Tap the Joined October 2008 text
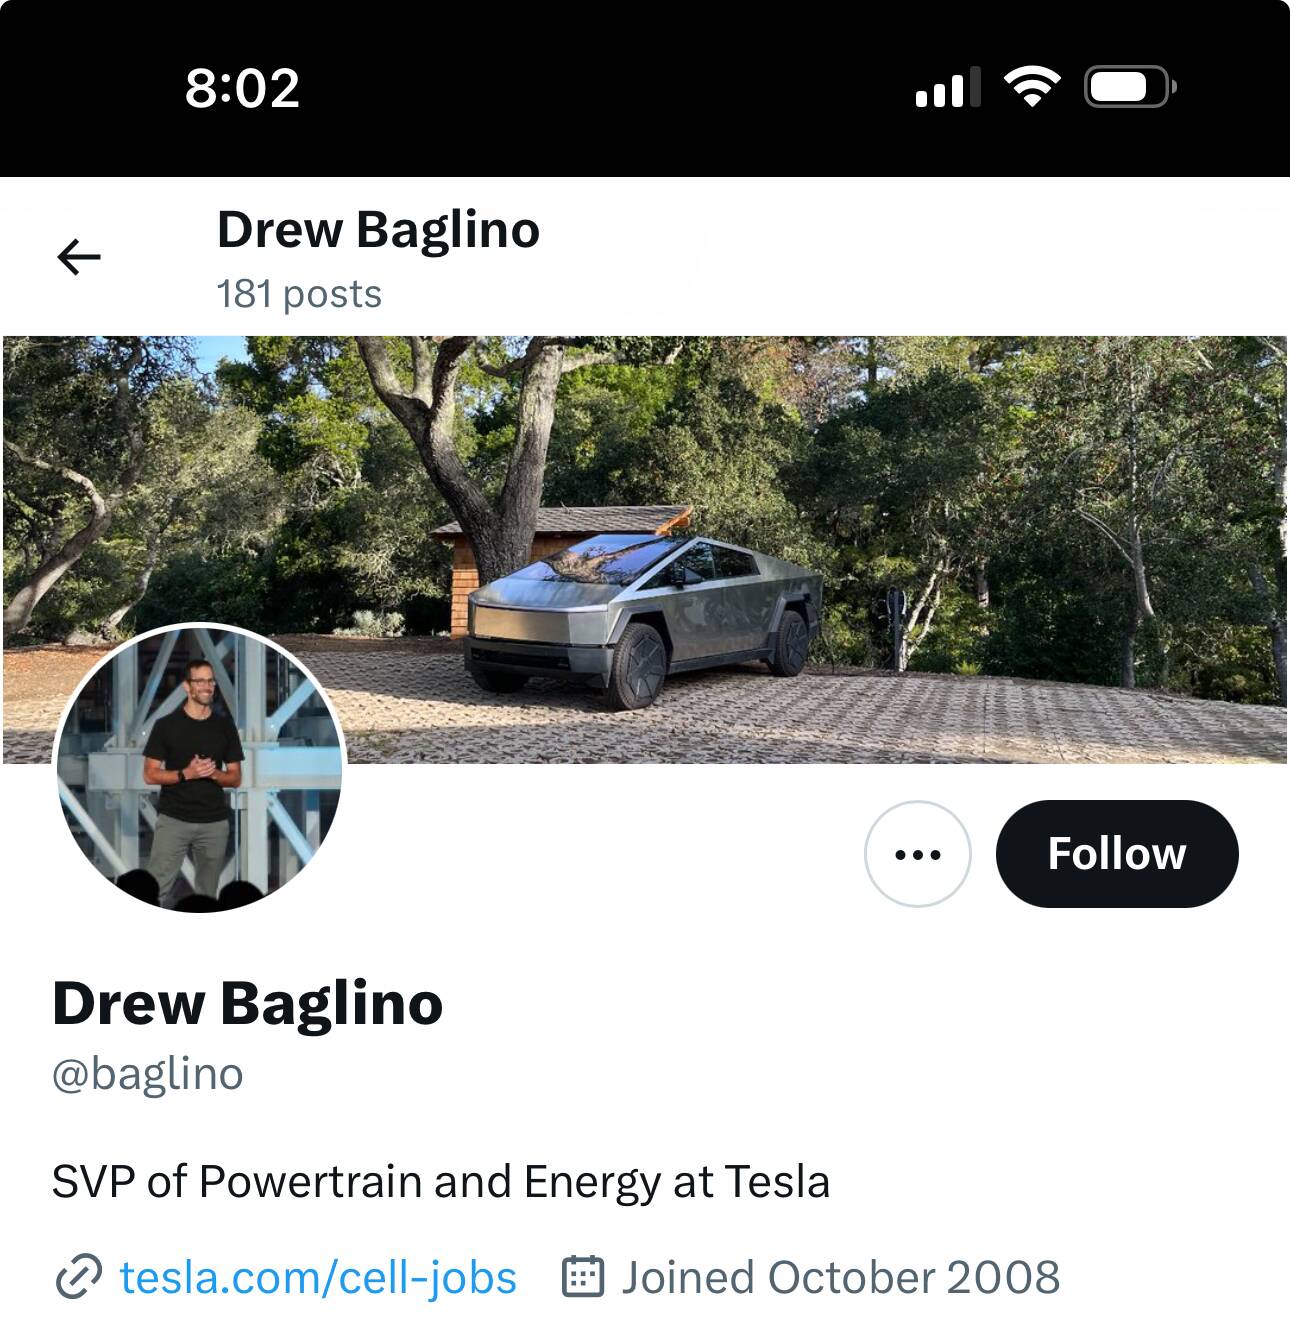1290x1326 pixels. point(840,1278)
